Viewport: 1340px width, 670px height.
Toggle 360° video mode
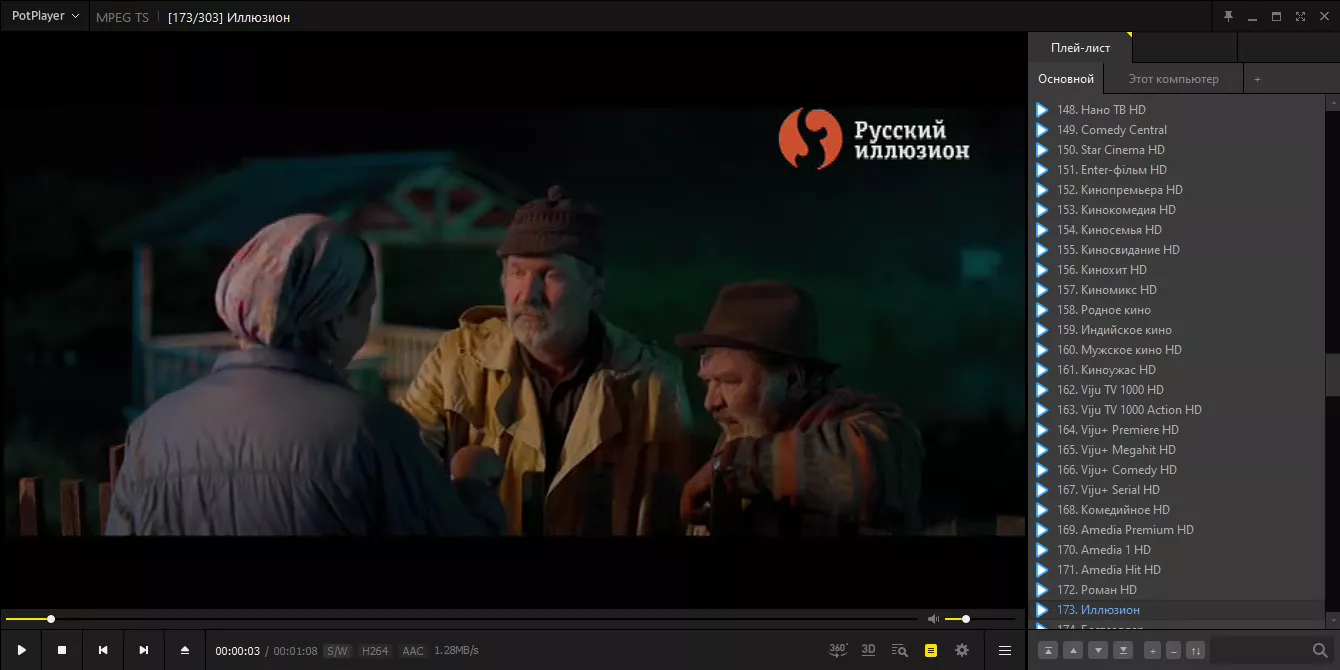838,650
